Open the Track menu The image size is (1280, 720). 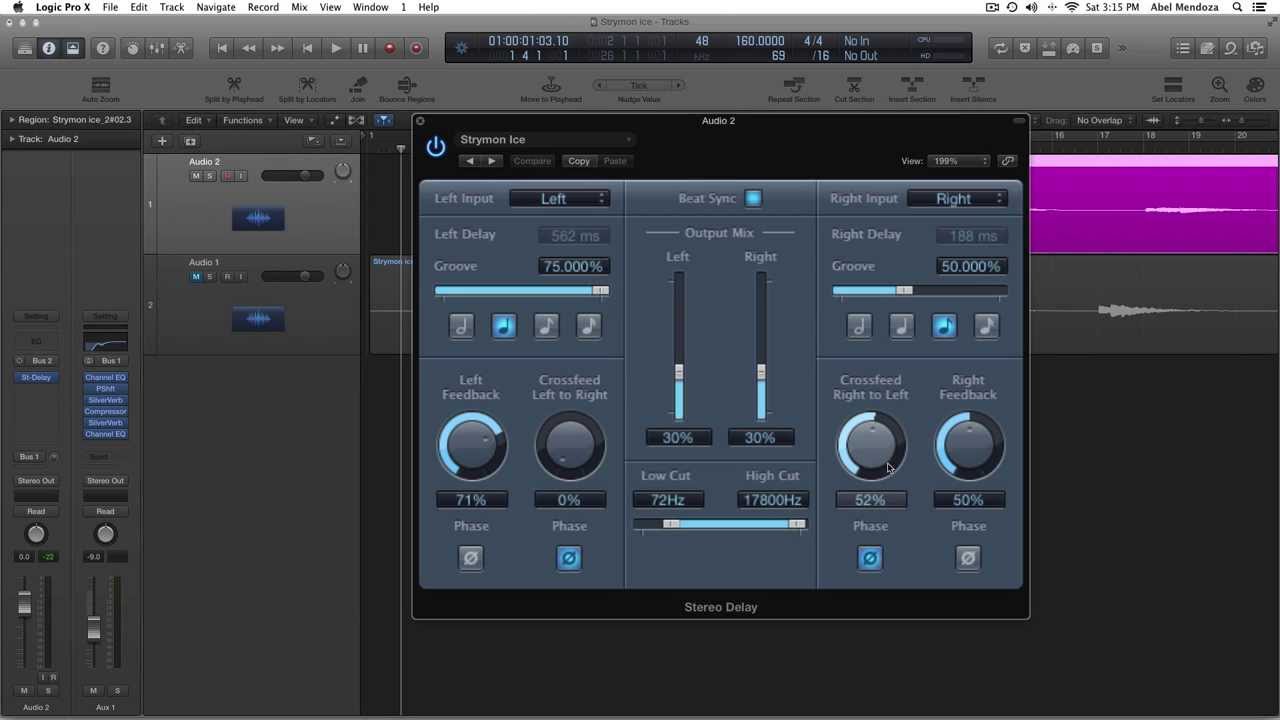[x=172, y=7]
